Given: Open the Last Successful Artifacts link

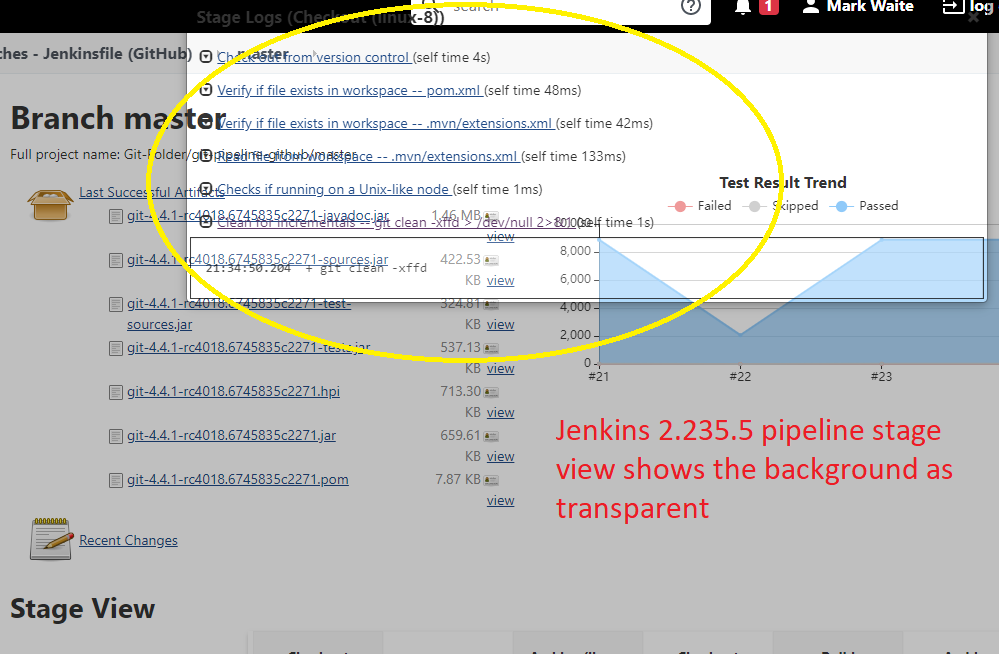Looking at the screenshot, I should tap(152, 193).
